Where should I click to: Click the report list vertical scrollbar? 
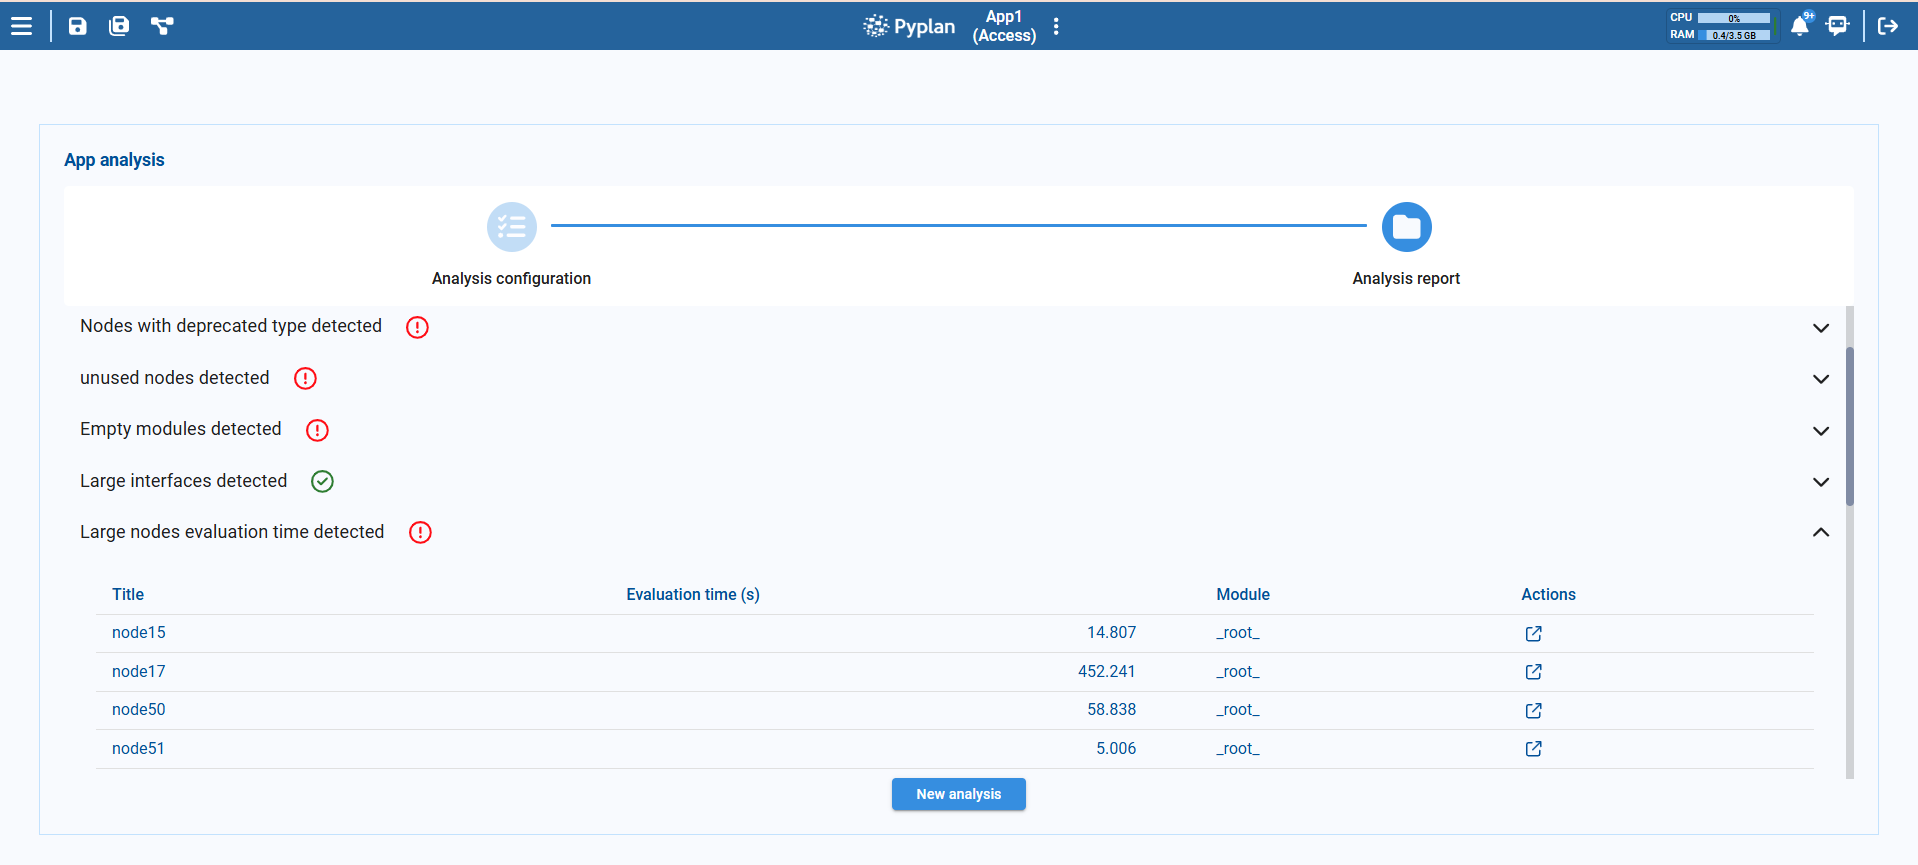pos(1849,427)
